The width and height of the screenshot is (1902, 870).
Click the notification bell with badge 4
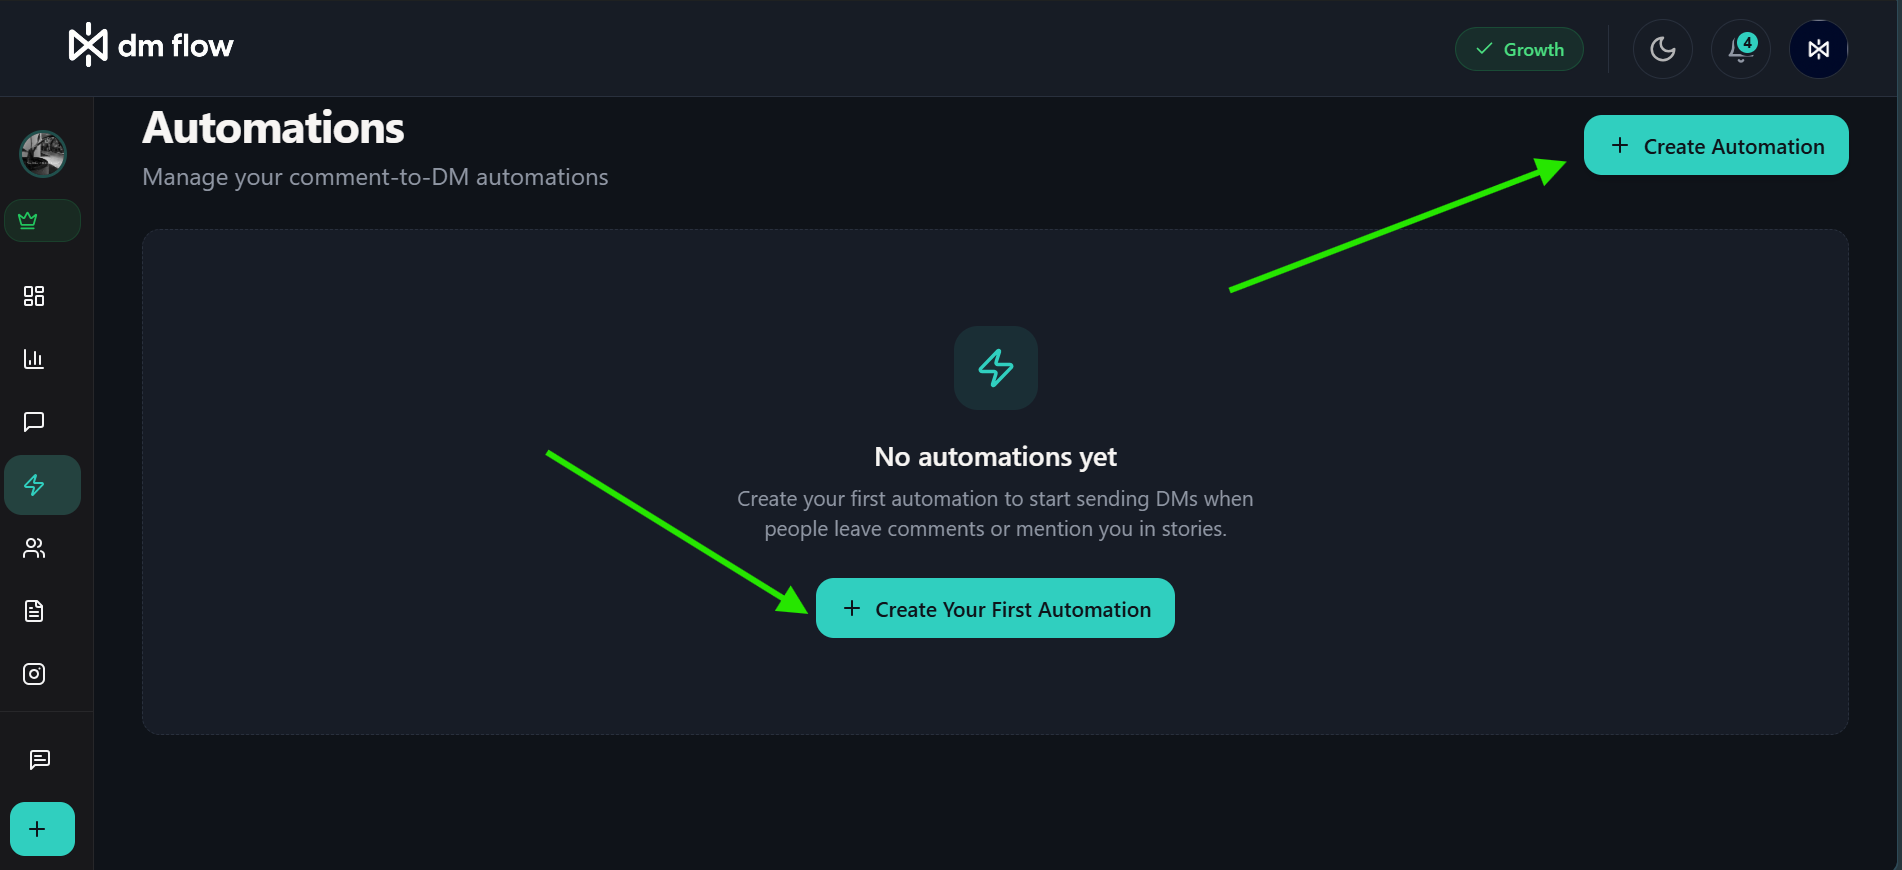coord(1738,48)
